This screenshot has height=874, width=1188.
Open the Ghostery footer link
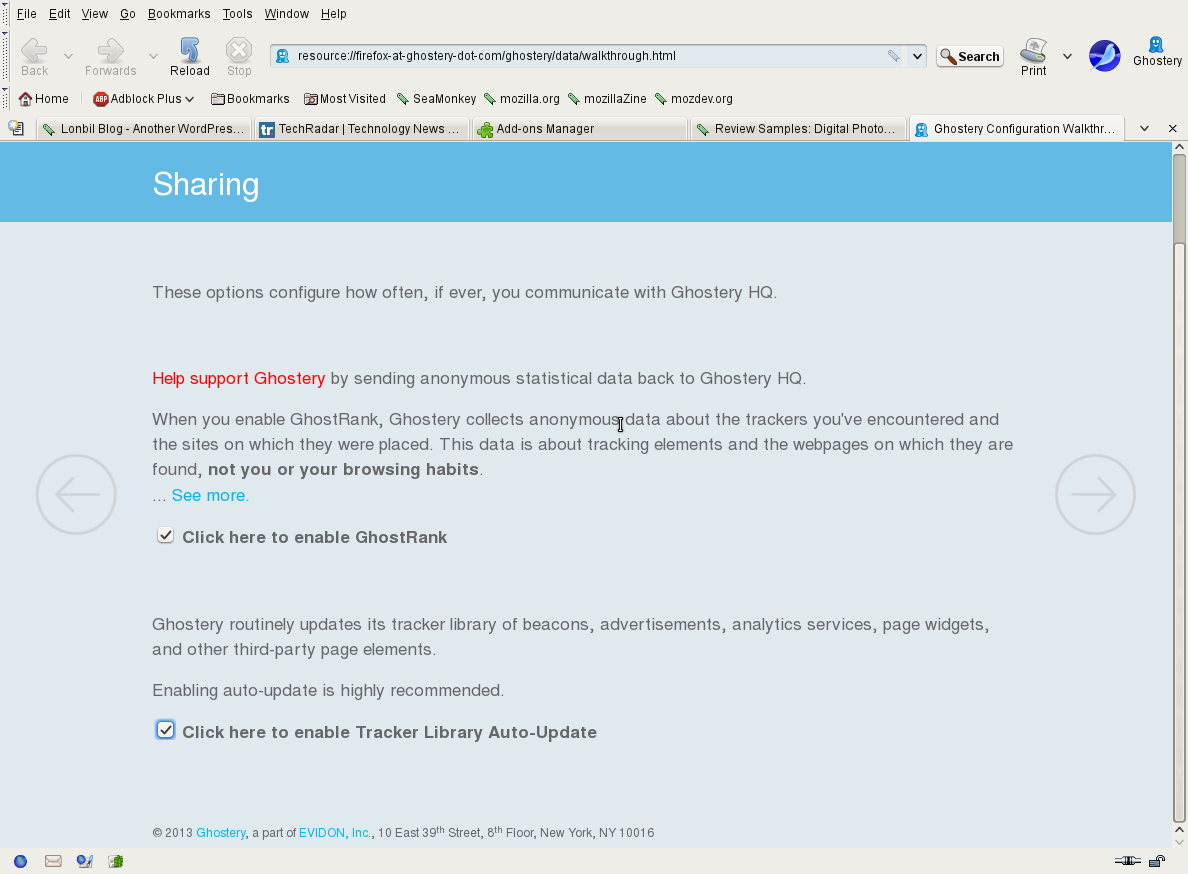(220, 832)
